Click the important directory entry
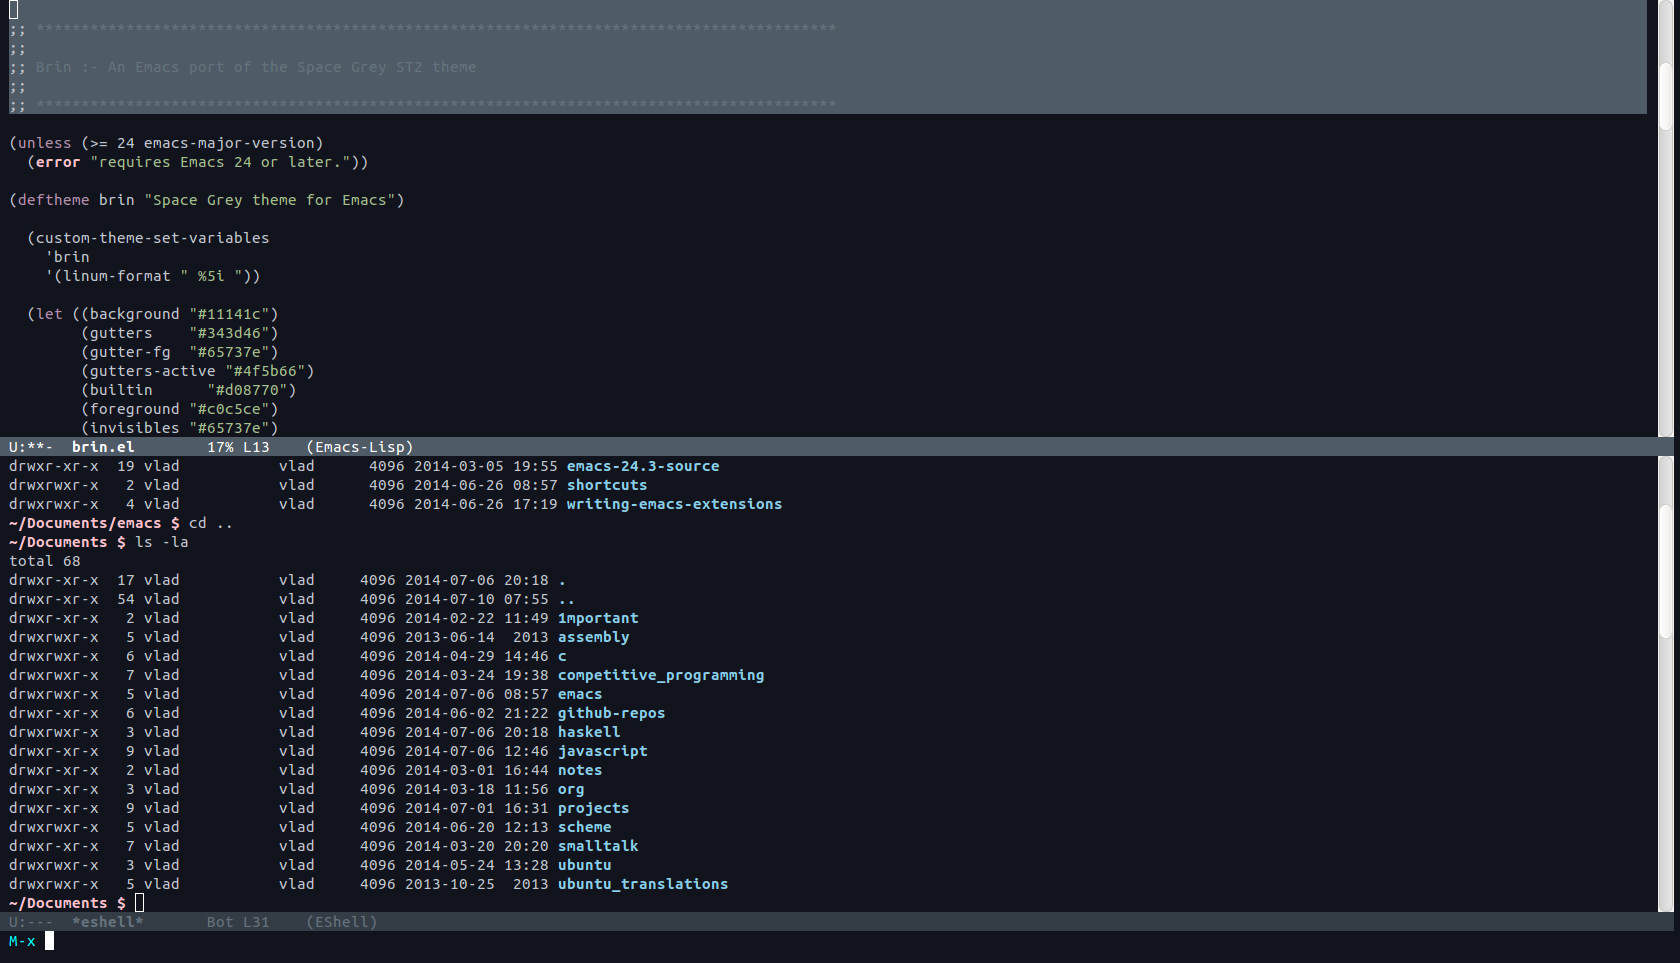The image size is (1680, 963). 598,618
